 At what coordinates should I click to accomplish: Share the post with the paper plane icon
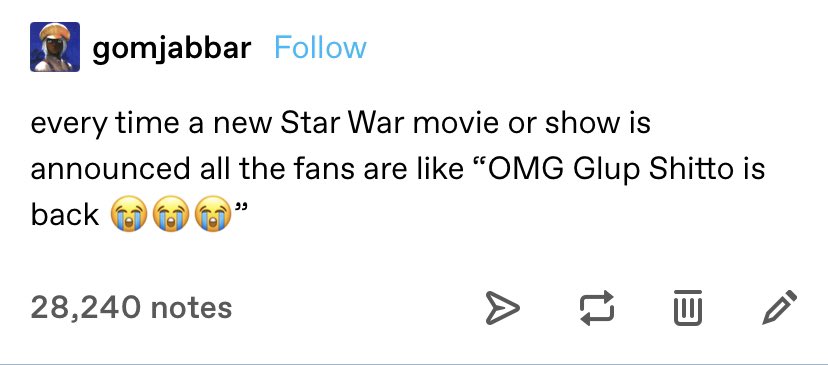pyautogui.click(x=502, y=309)
